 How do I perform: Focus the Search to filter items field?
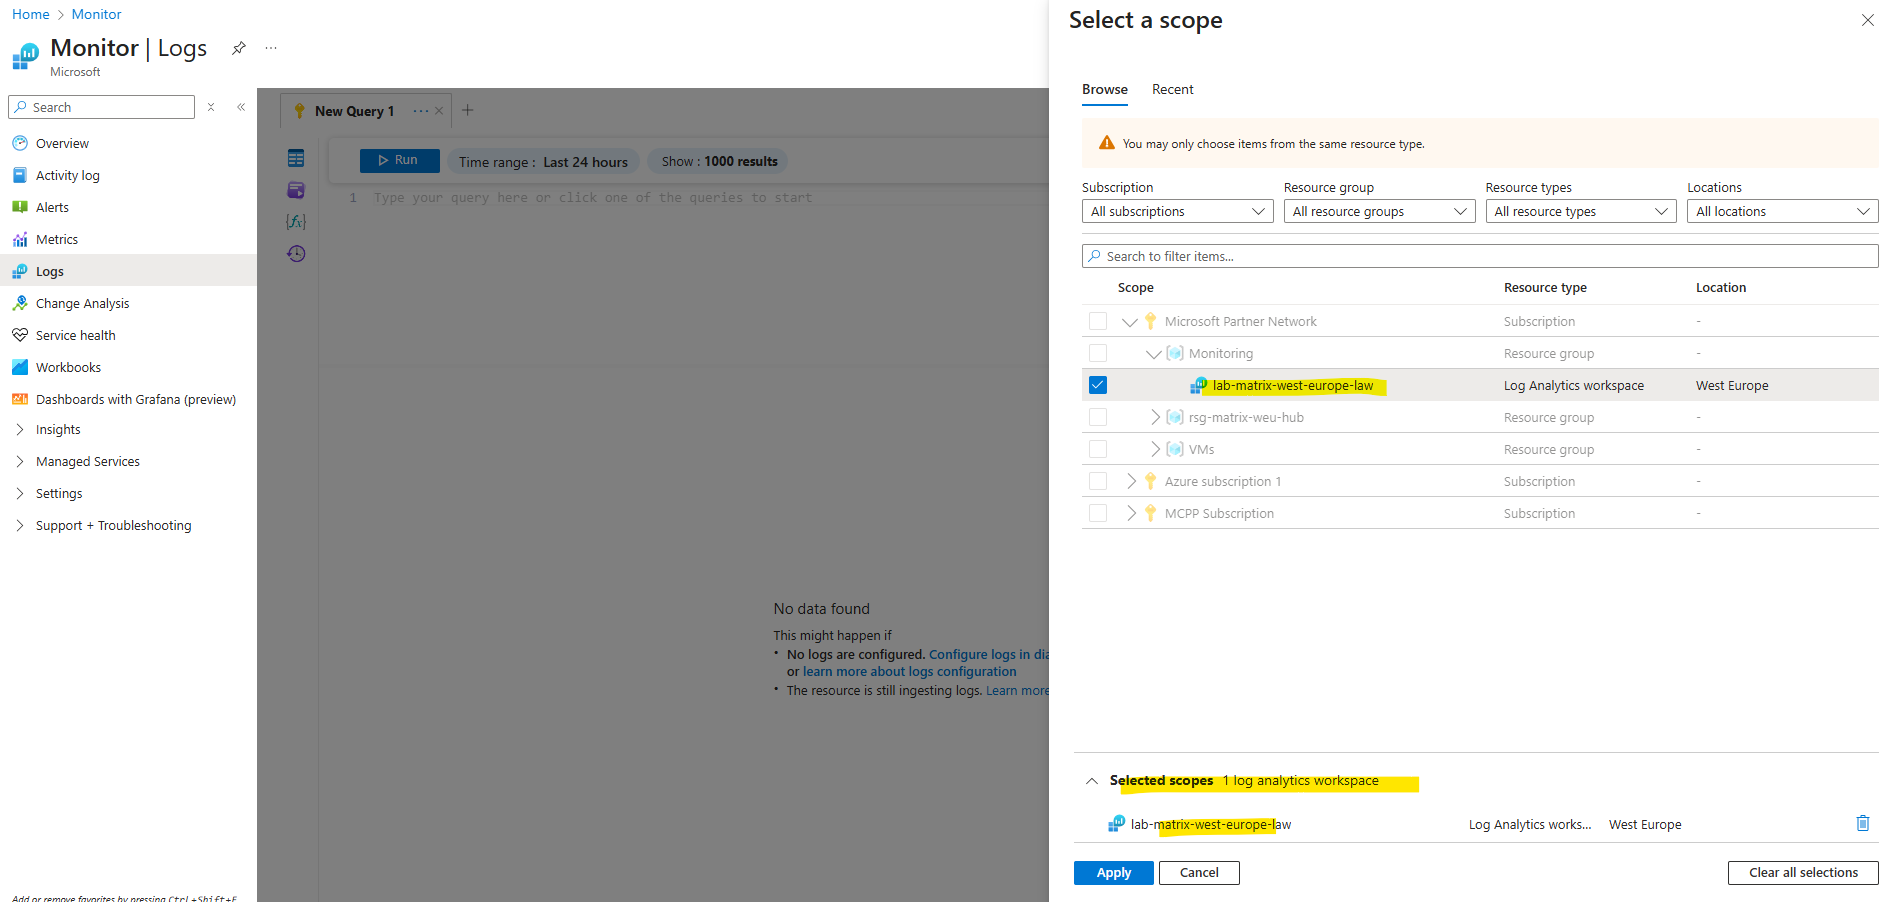(1480, 256)
